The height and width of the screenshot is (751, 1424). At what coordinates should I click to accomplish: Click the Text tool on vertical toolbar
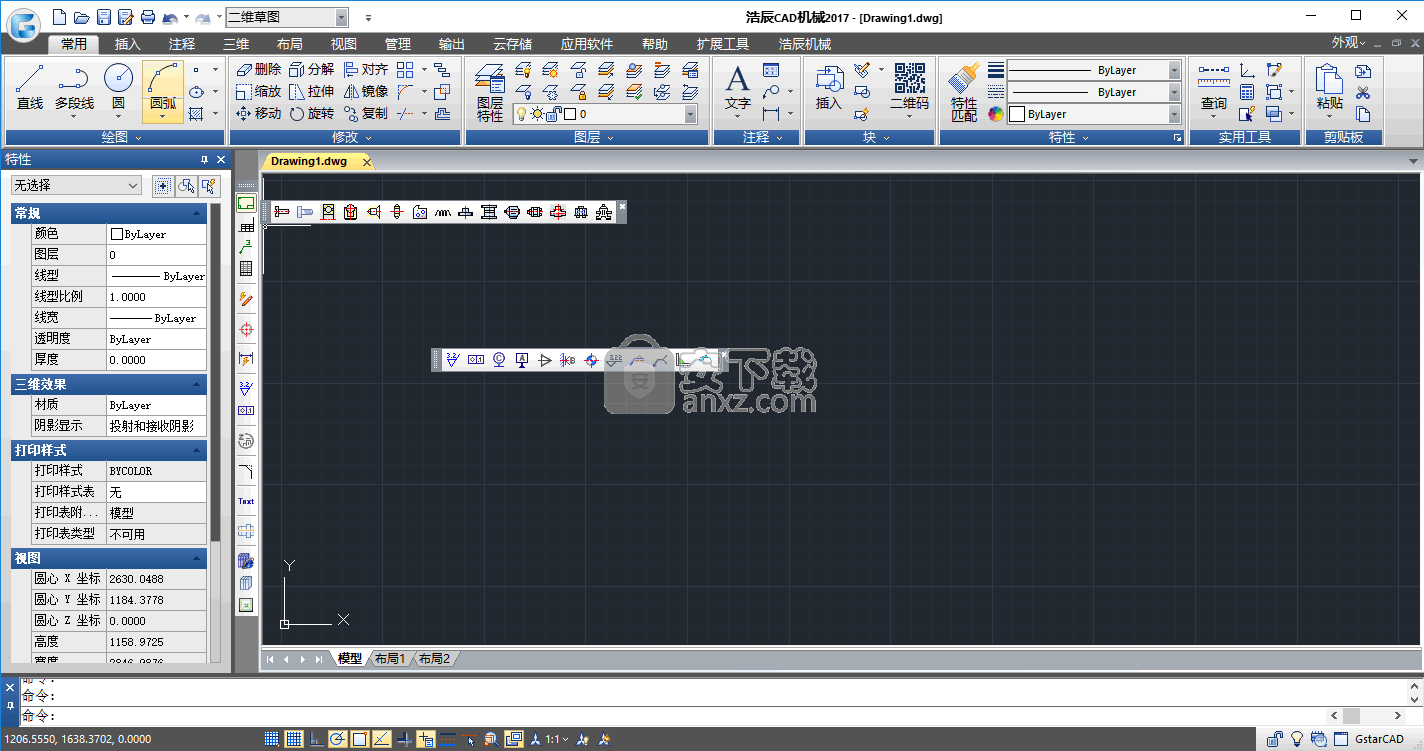[x=246, y=501]
